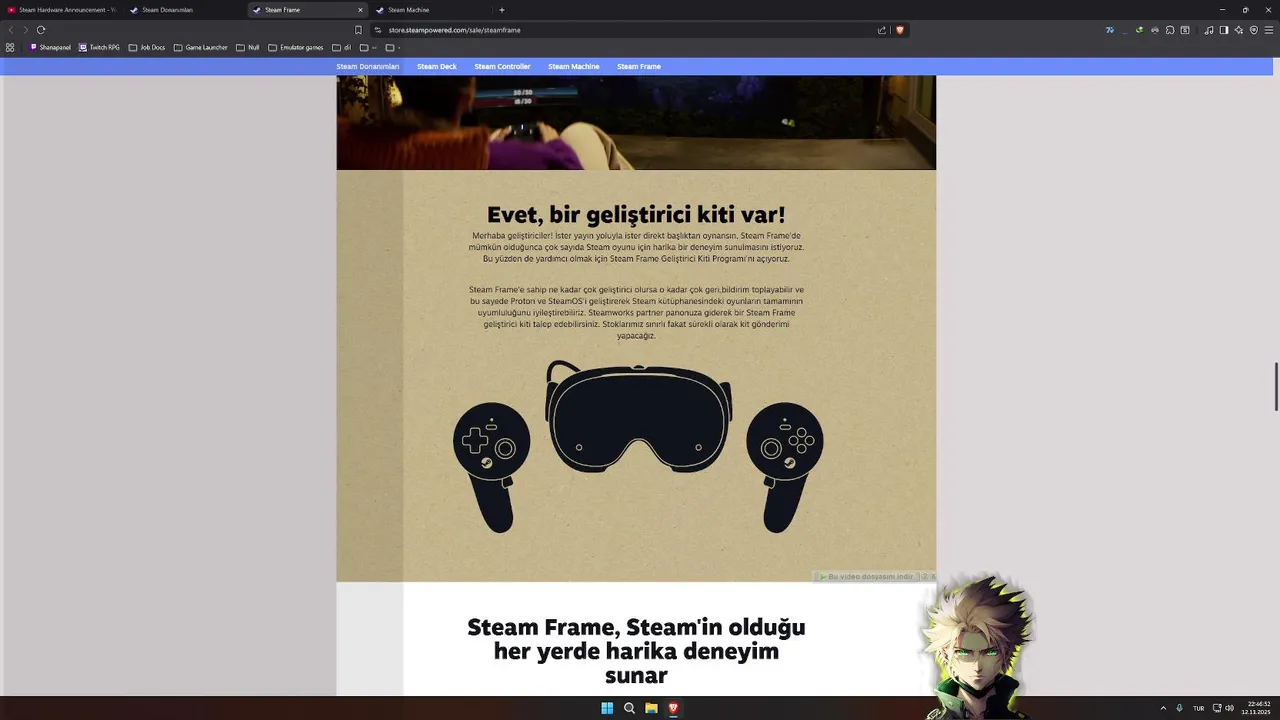This screenshot has width=1280, height=720.
Task: Switch keyboard language TUR indicator
Action: (x=1198, y=708)
